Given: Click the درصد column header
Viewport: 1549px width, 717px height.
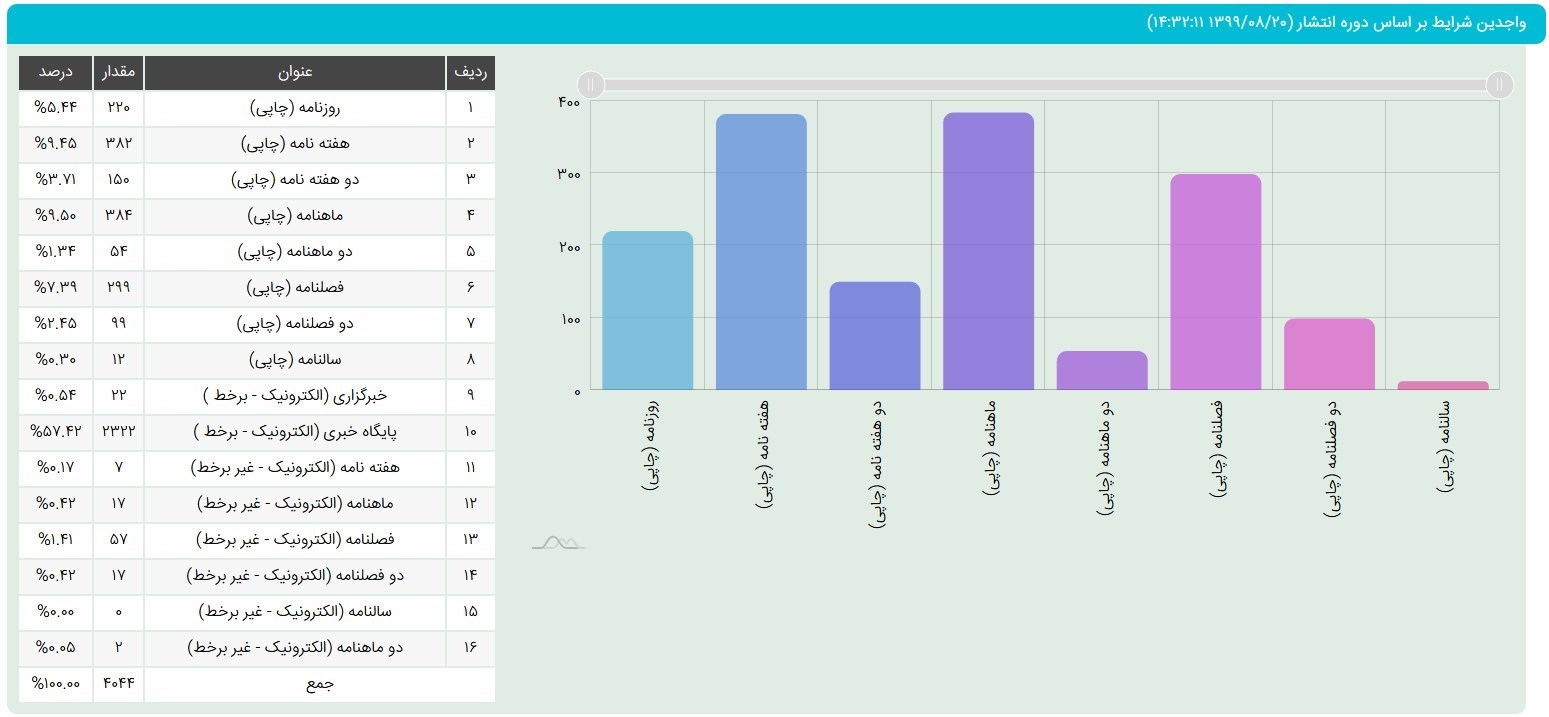Looking at the screenshot, I should pos(56,73).
